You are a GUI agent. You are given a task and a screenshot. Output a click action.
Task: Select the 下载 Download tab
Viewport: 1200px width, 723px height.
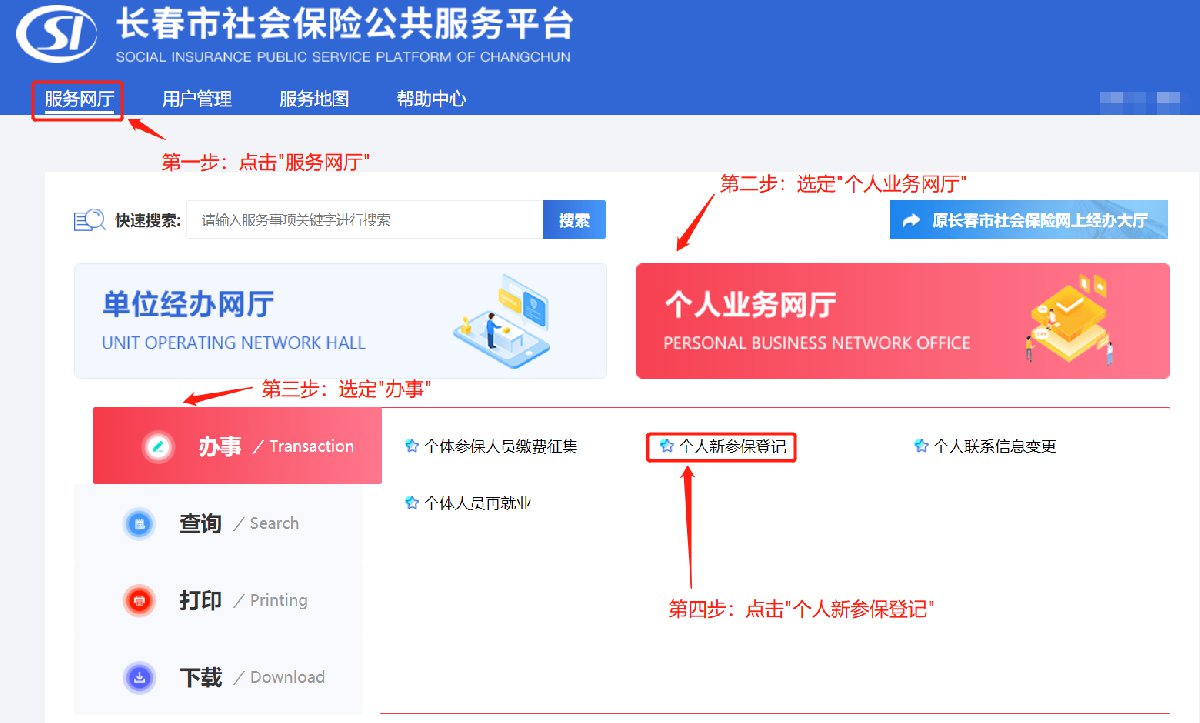point(218,677)
